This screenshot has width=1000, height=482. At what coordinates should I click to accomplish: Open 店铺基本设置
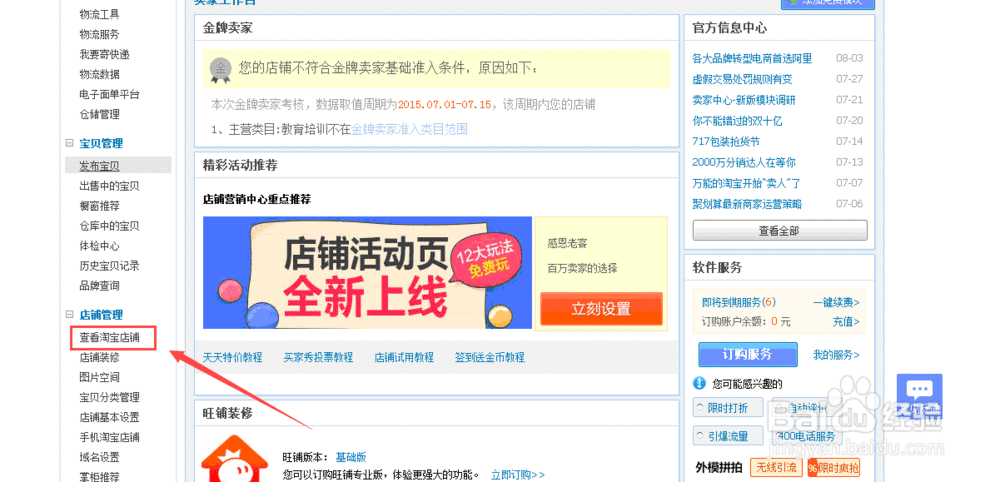point(109,418)
